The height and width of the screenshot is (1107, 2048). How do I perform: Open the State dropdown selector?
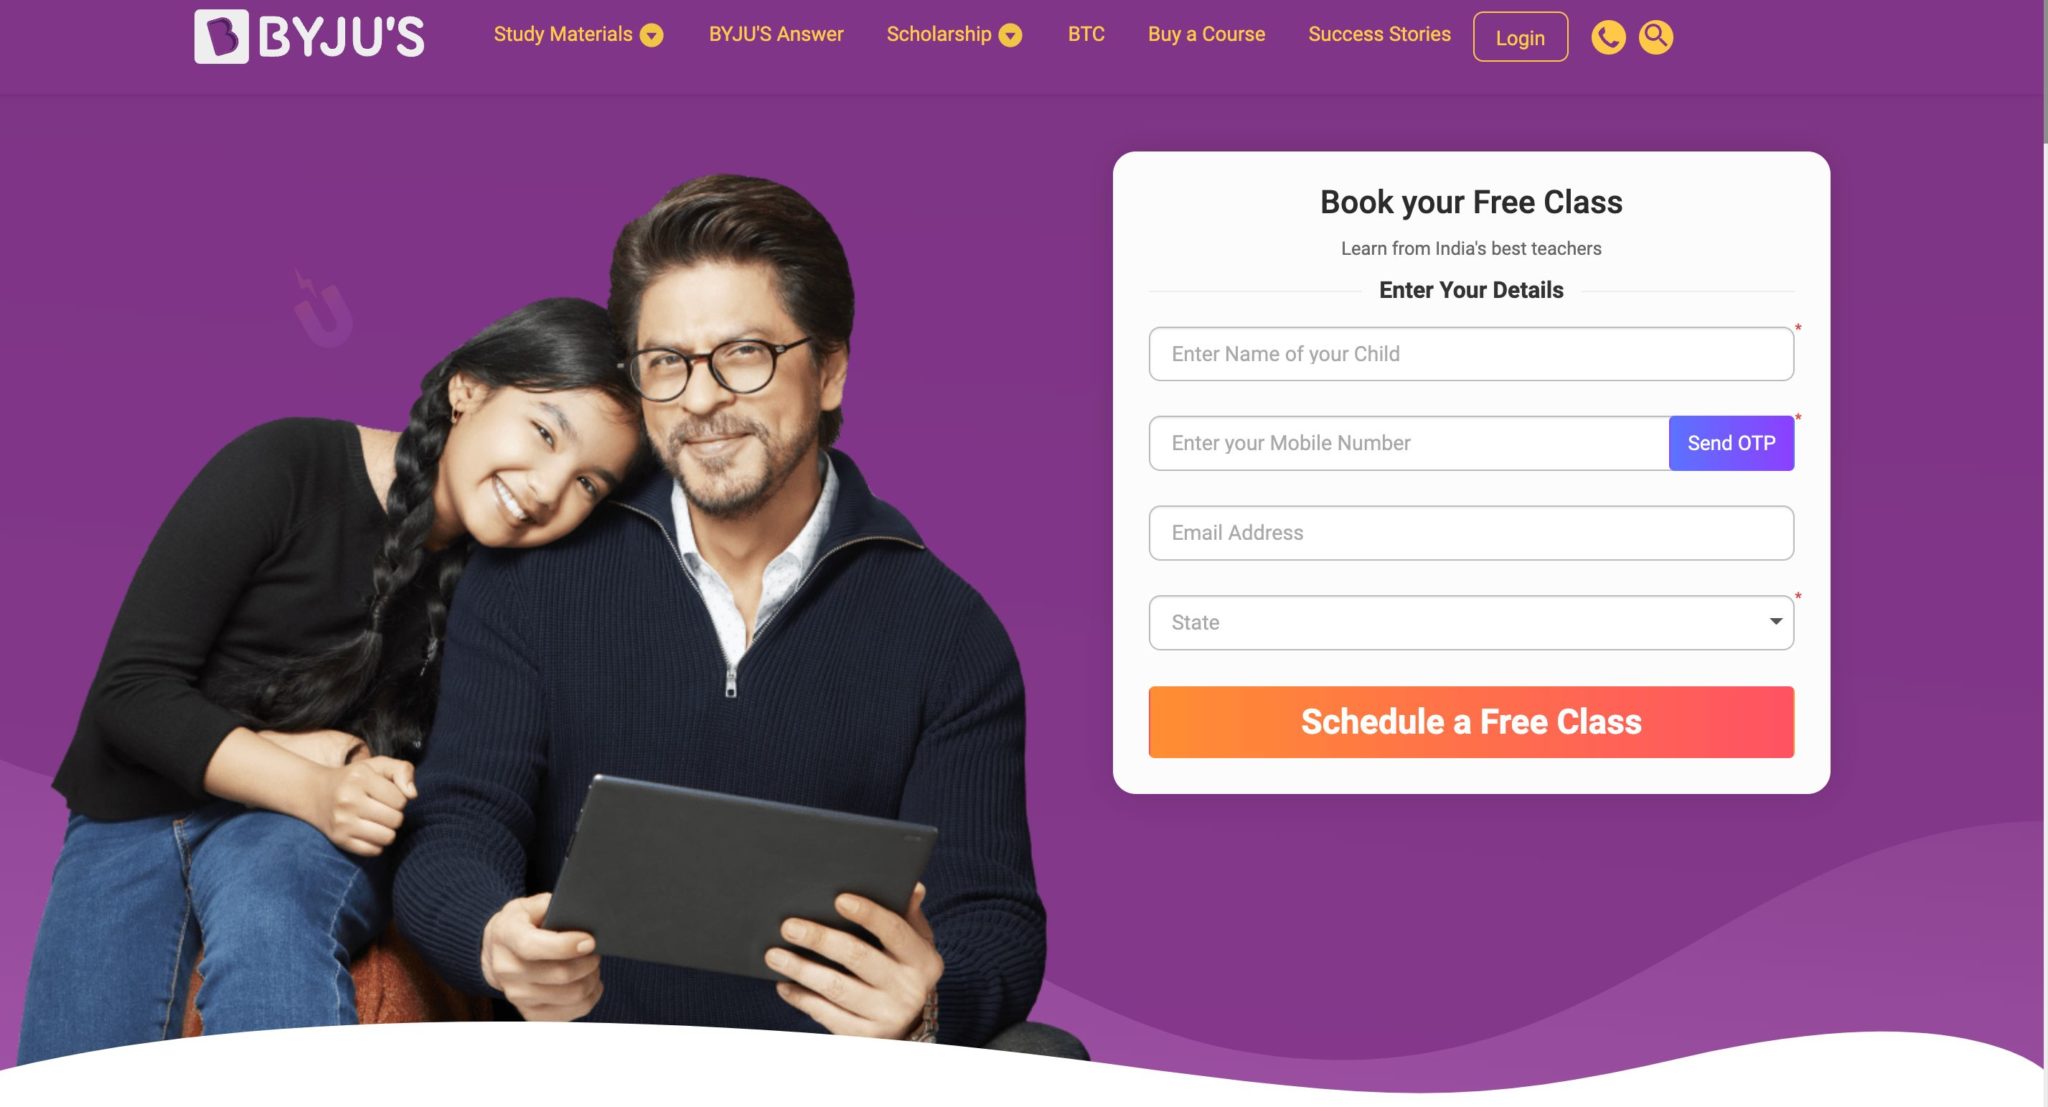pos(1470,622)
